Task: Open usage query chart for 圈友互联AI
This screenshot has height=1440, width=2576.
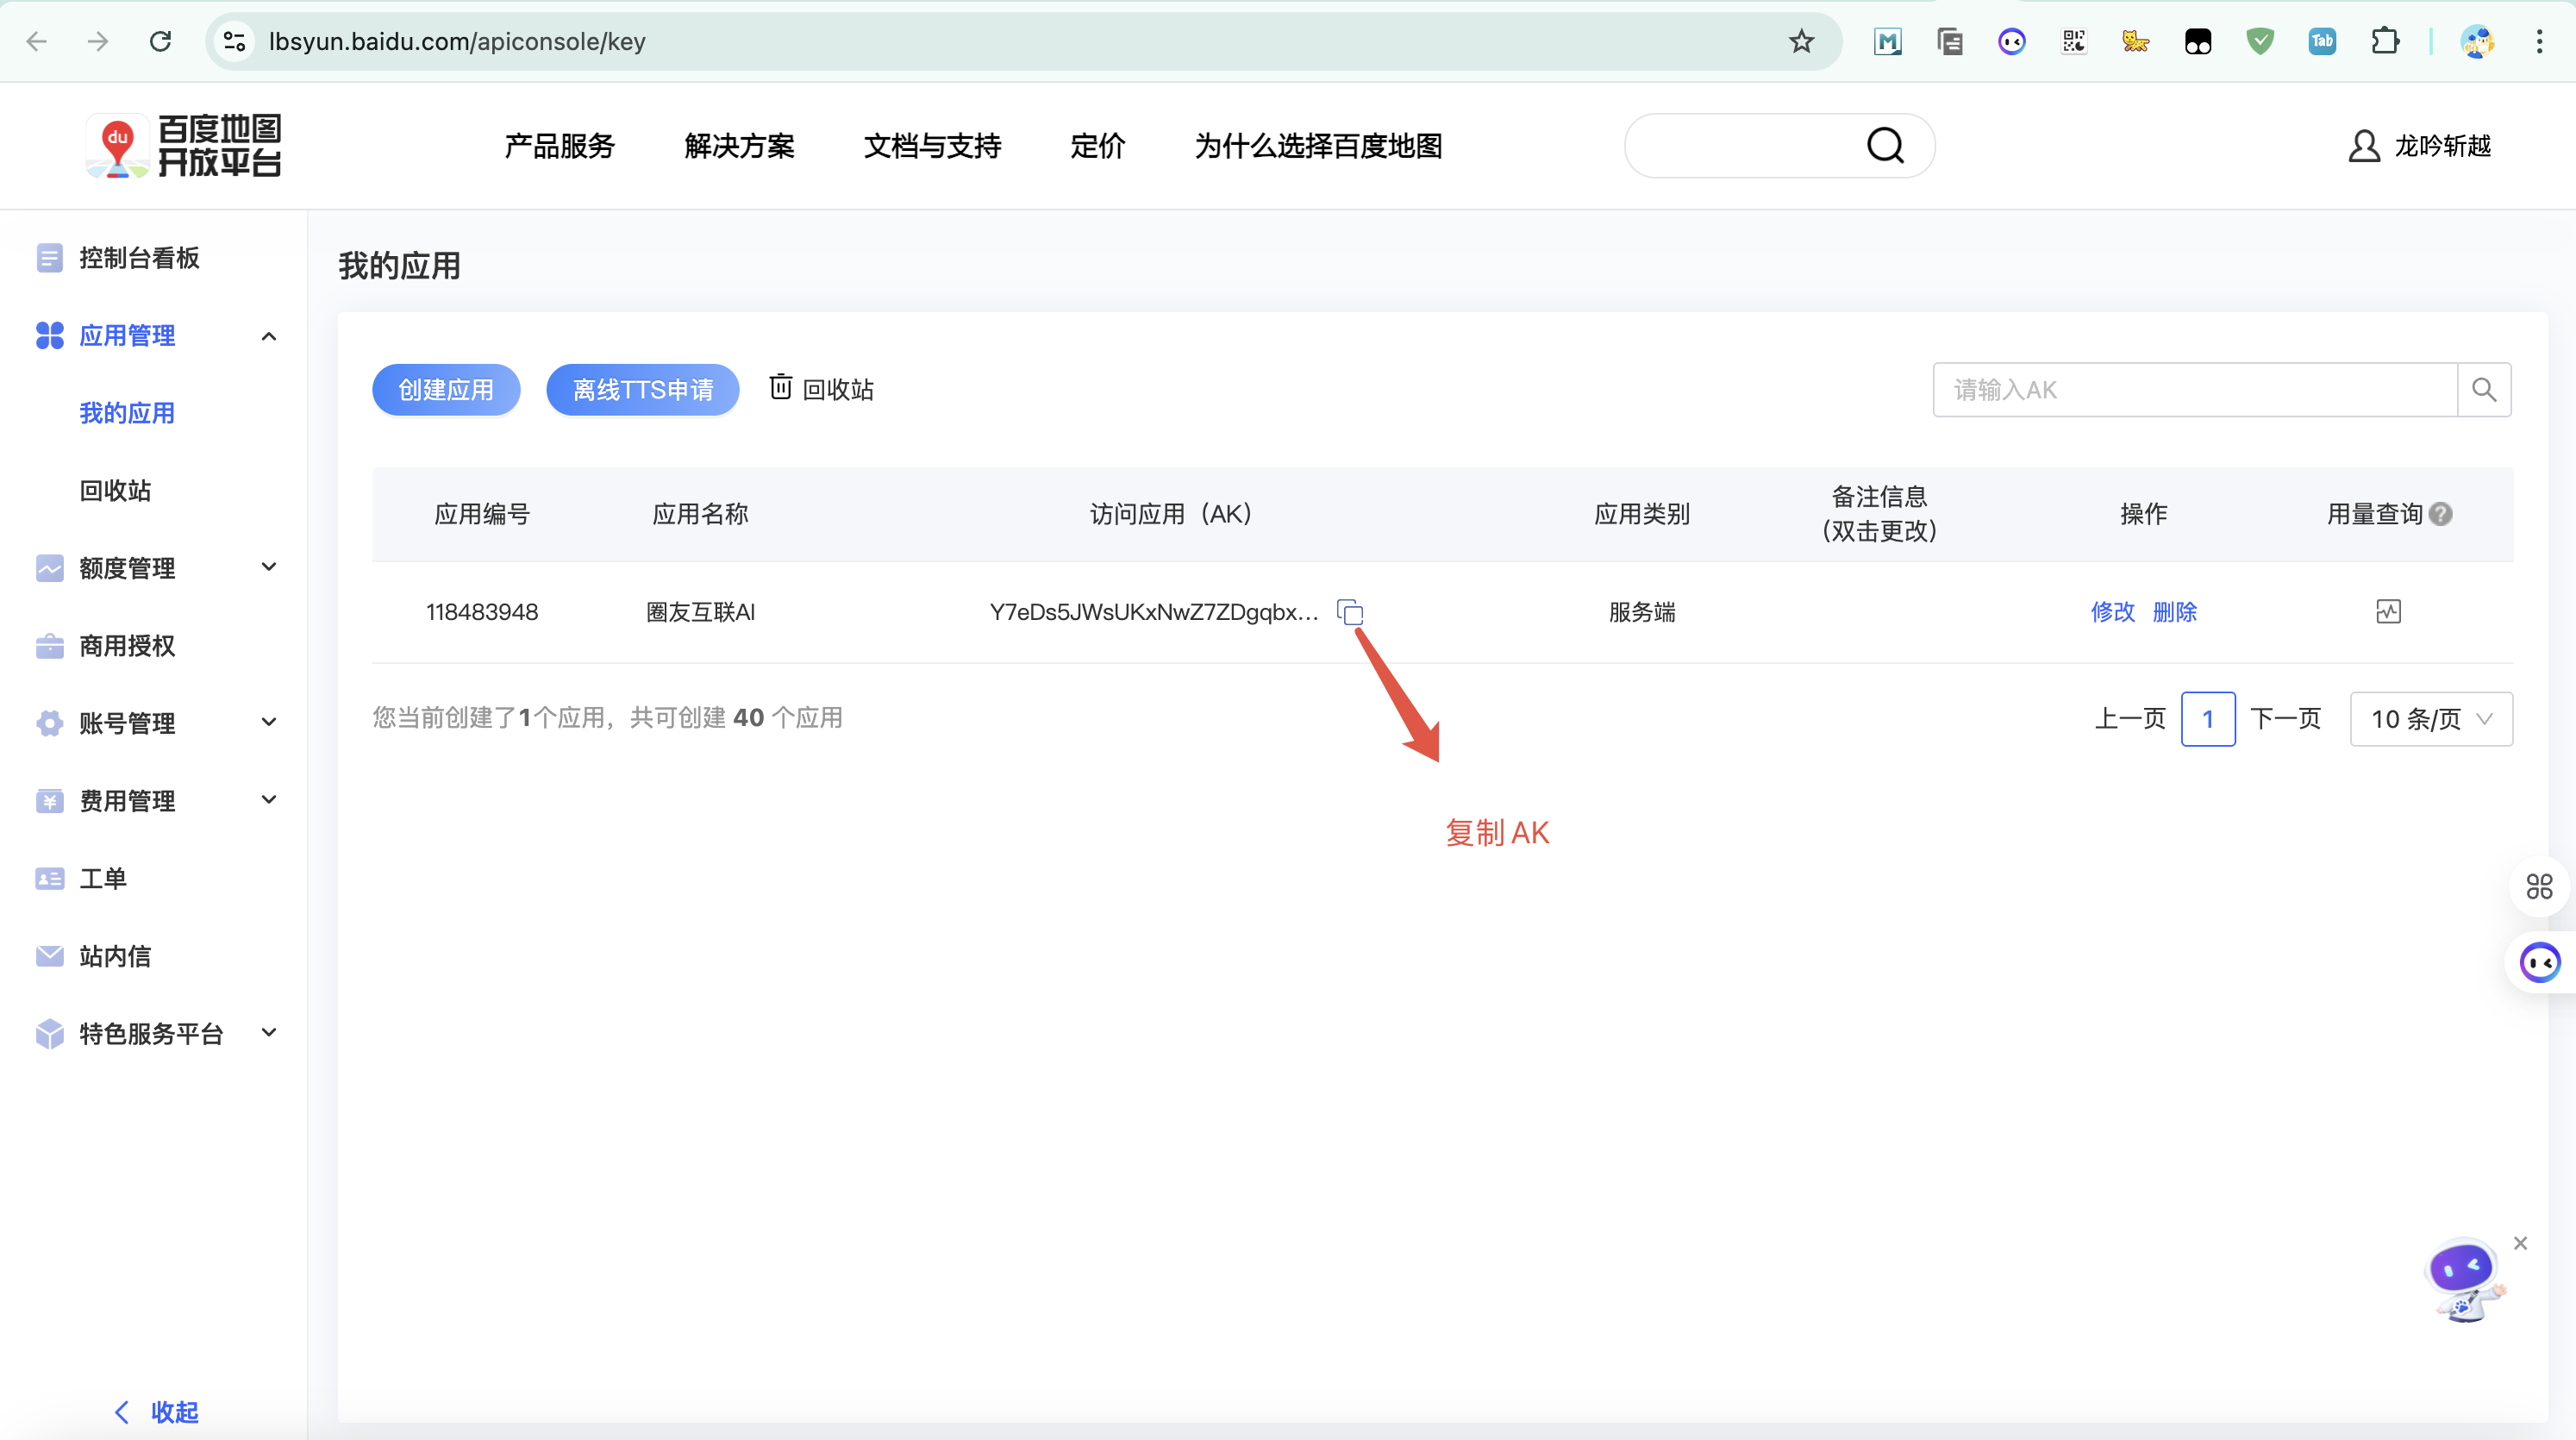Action: (2388, 612)
